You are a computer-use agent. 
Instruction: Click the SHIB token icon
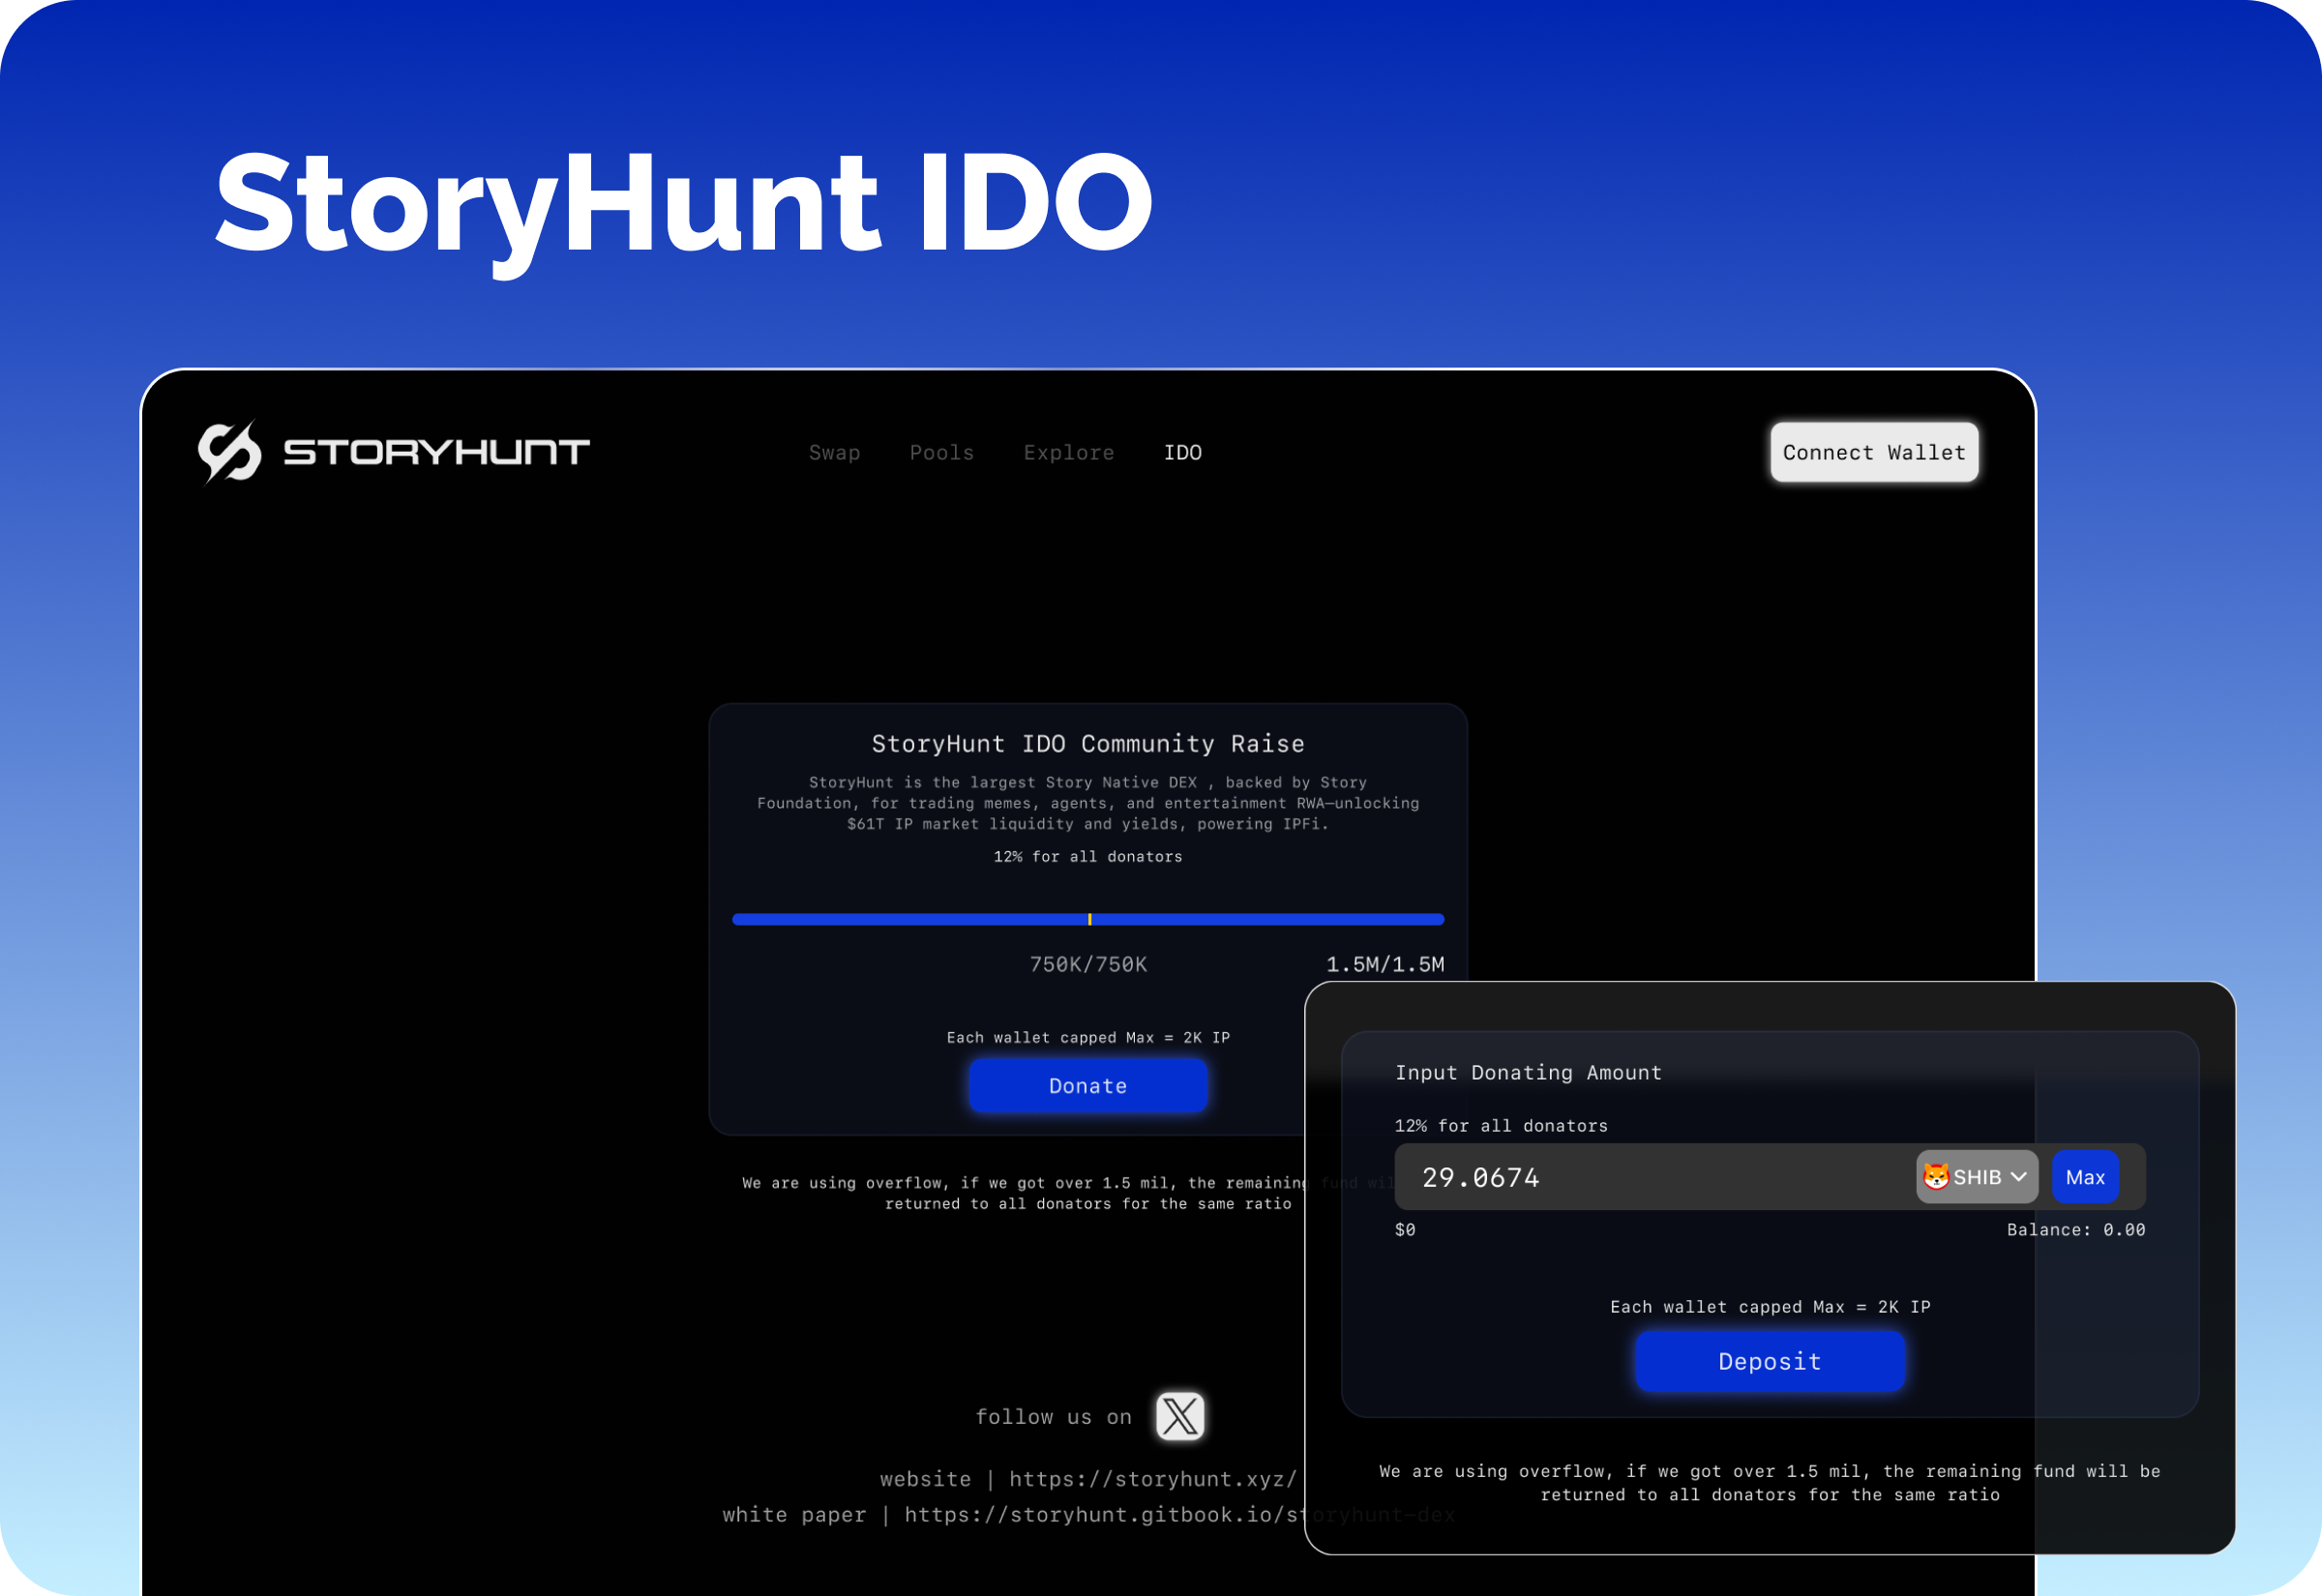[1936, 1176]
